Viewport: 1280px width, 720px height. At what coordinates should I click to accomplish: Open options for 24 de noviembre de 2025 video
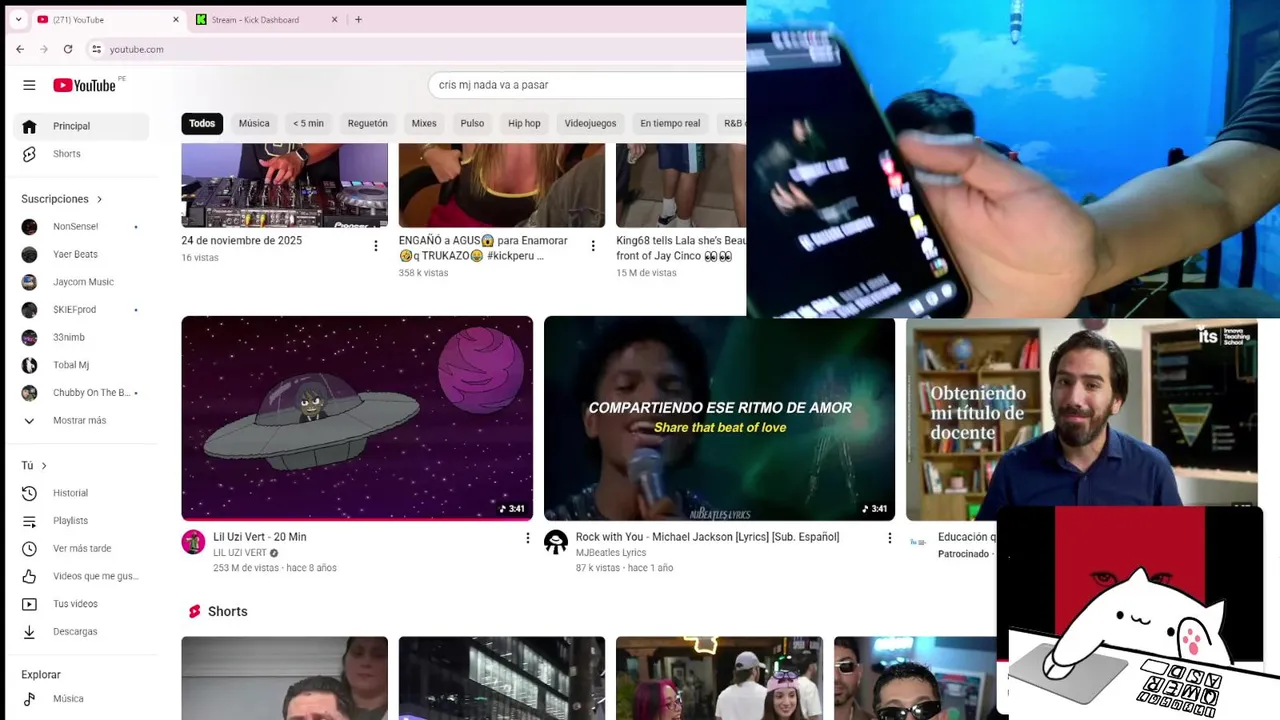tap(376, 246)
